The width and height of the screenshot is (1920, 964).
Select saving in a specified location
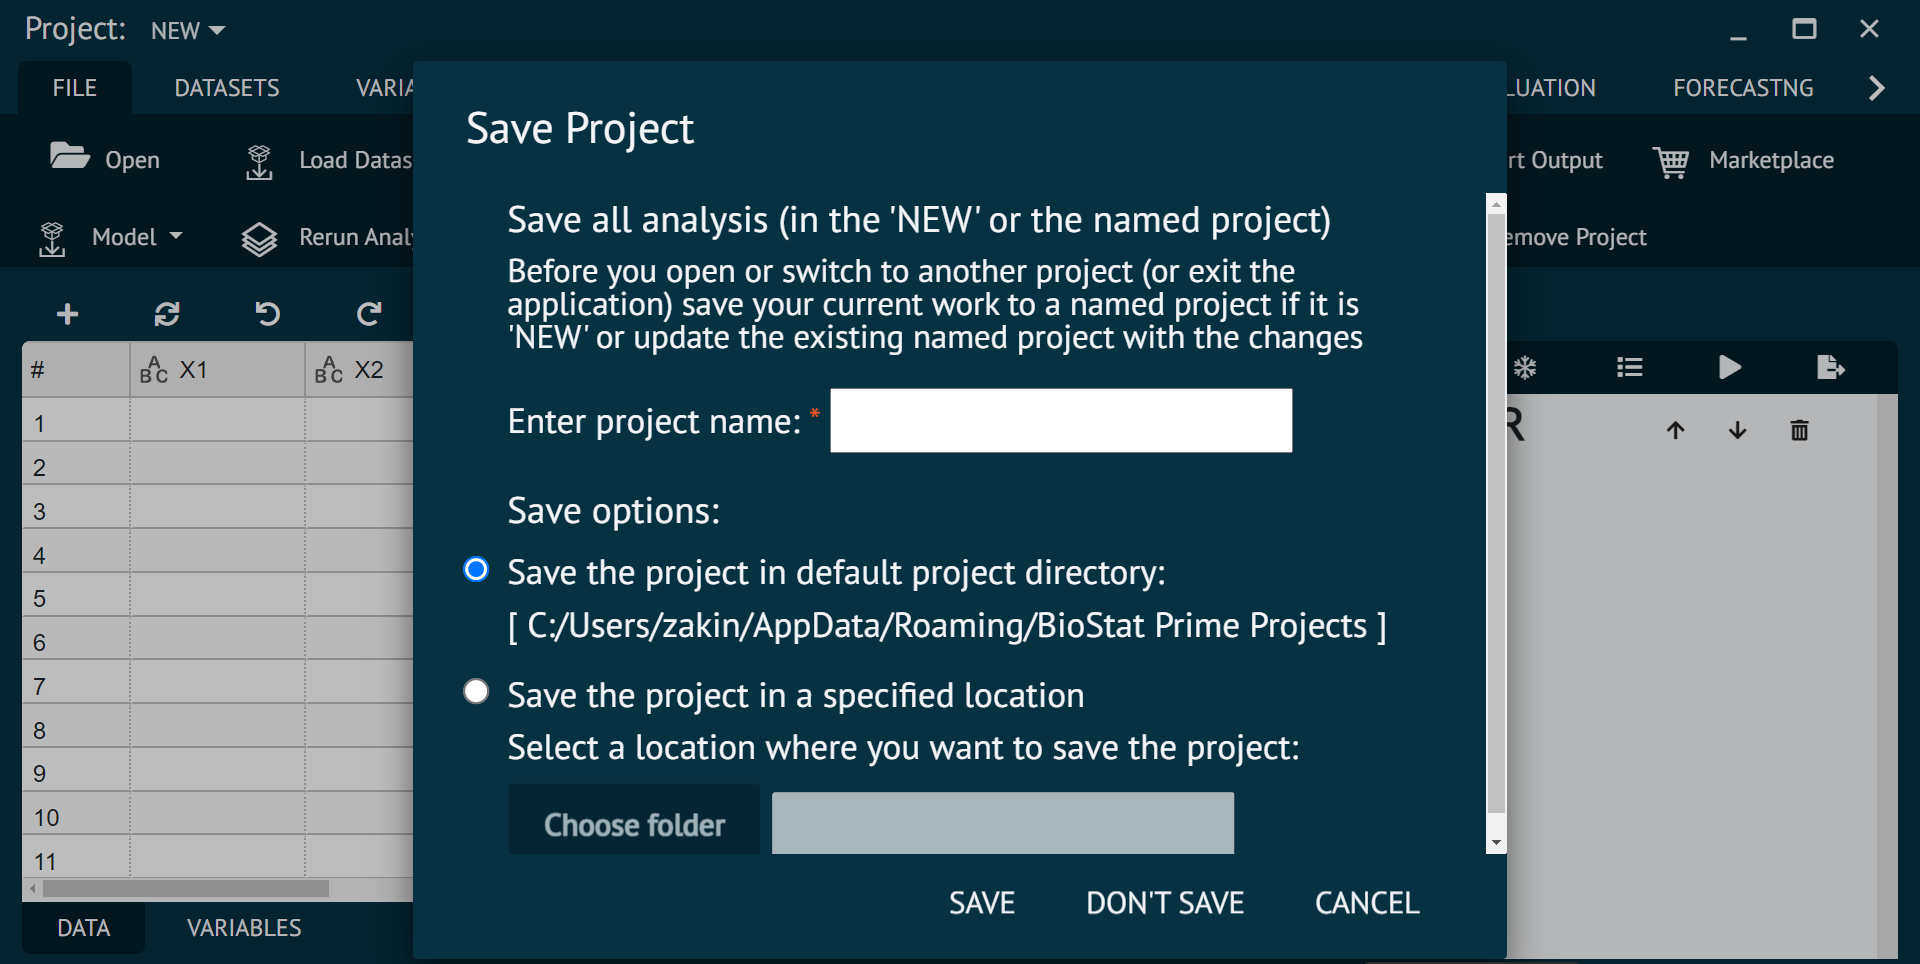click(x=476, y=690)
